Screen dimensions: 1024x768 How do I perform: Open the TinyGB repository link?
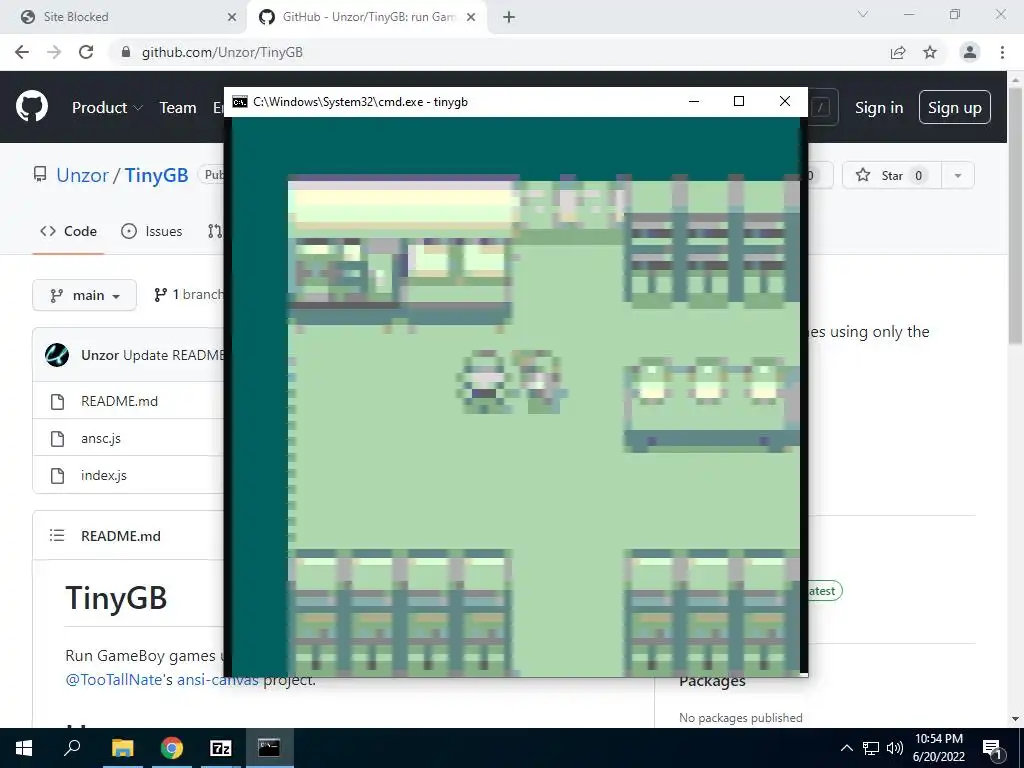(156, 175)
